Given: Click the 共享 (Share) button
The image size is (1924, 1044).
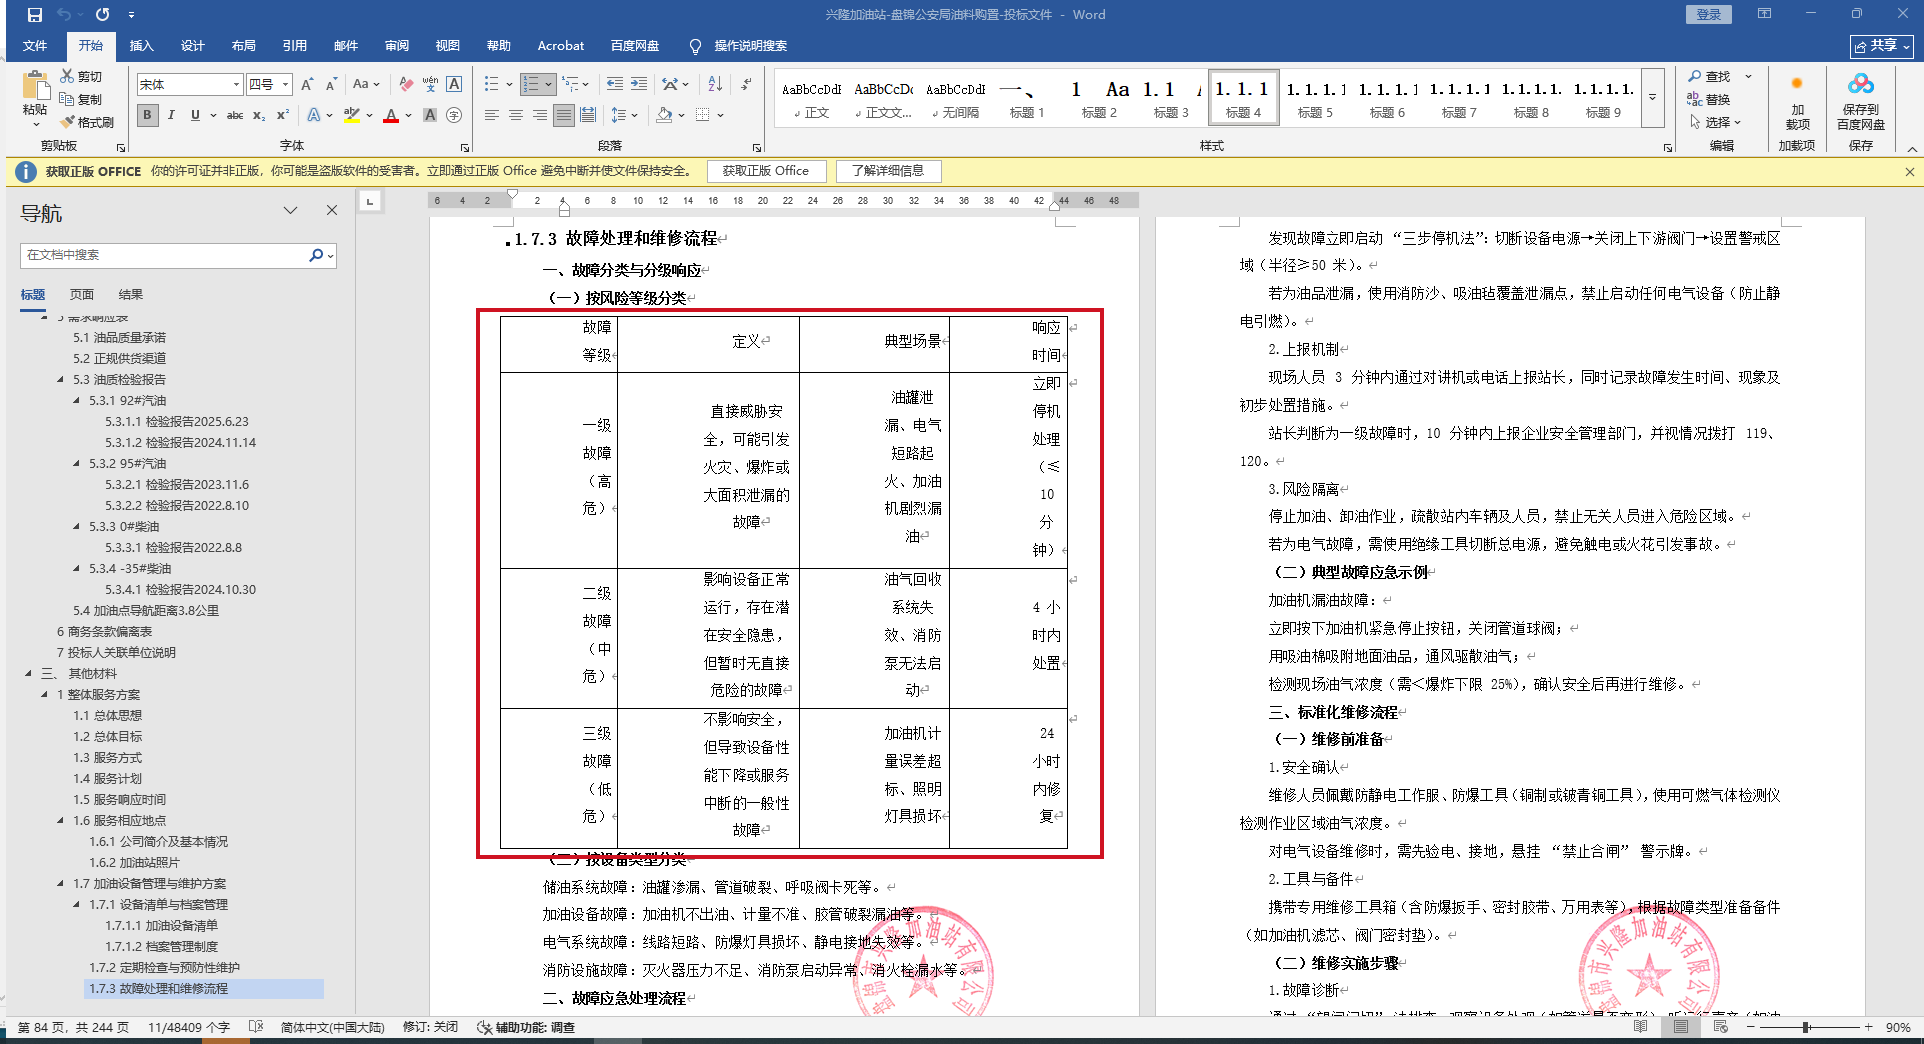Looking at the screenshot, I should (x=1882, y=46).
